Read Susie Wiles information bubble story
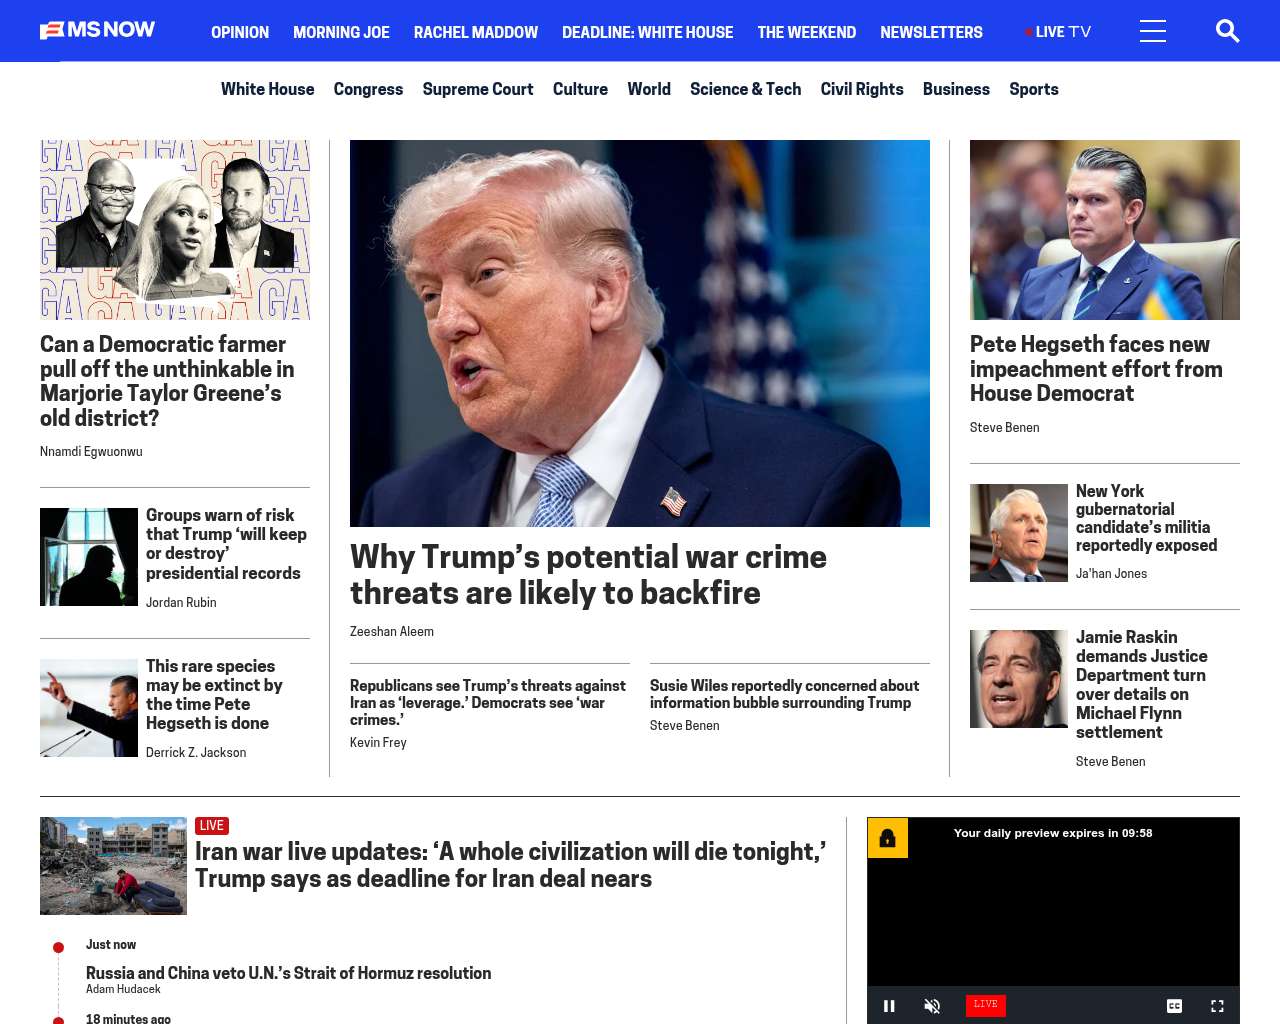Image resolution: width=1280 pixels, height=1024 pixels. pyautogui.click(x=784, y=694)
